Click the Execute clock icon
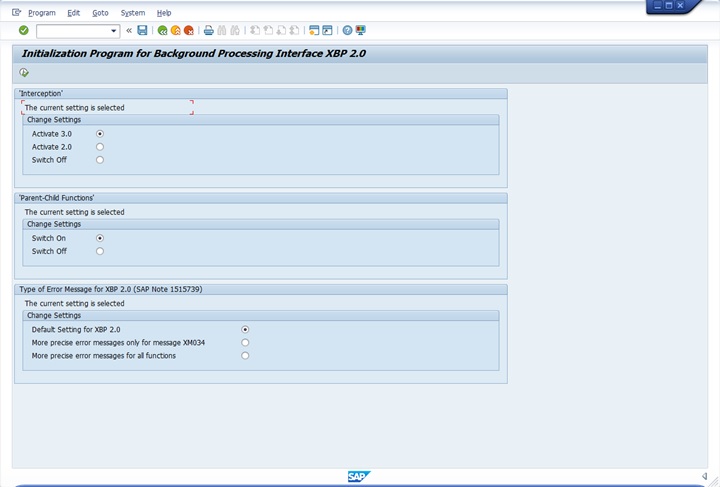Viewport: 720px width, 487px height. [24, 73]
